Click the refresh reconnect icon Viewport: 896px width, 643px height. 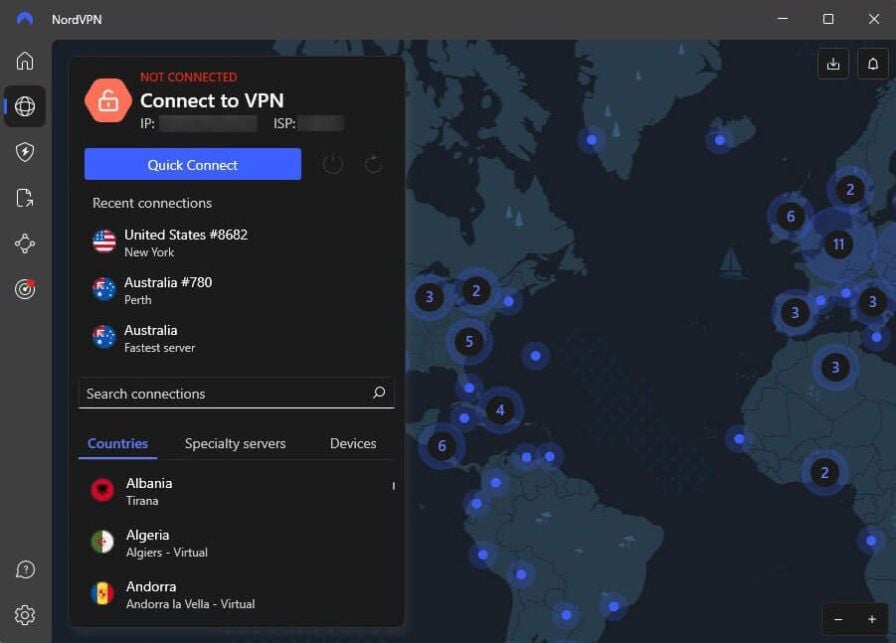click(x=373, y=165)
